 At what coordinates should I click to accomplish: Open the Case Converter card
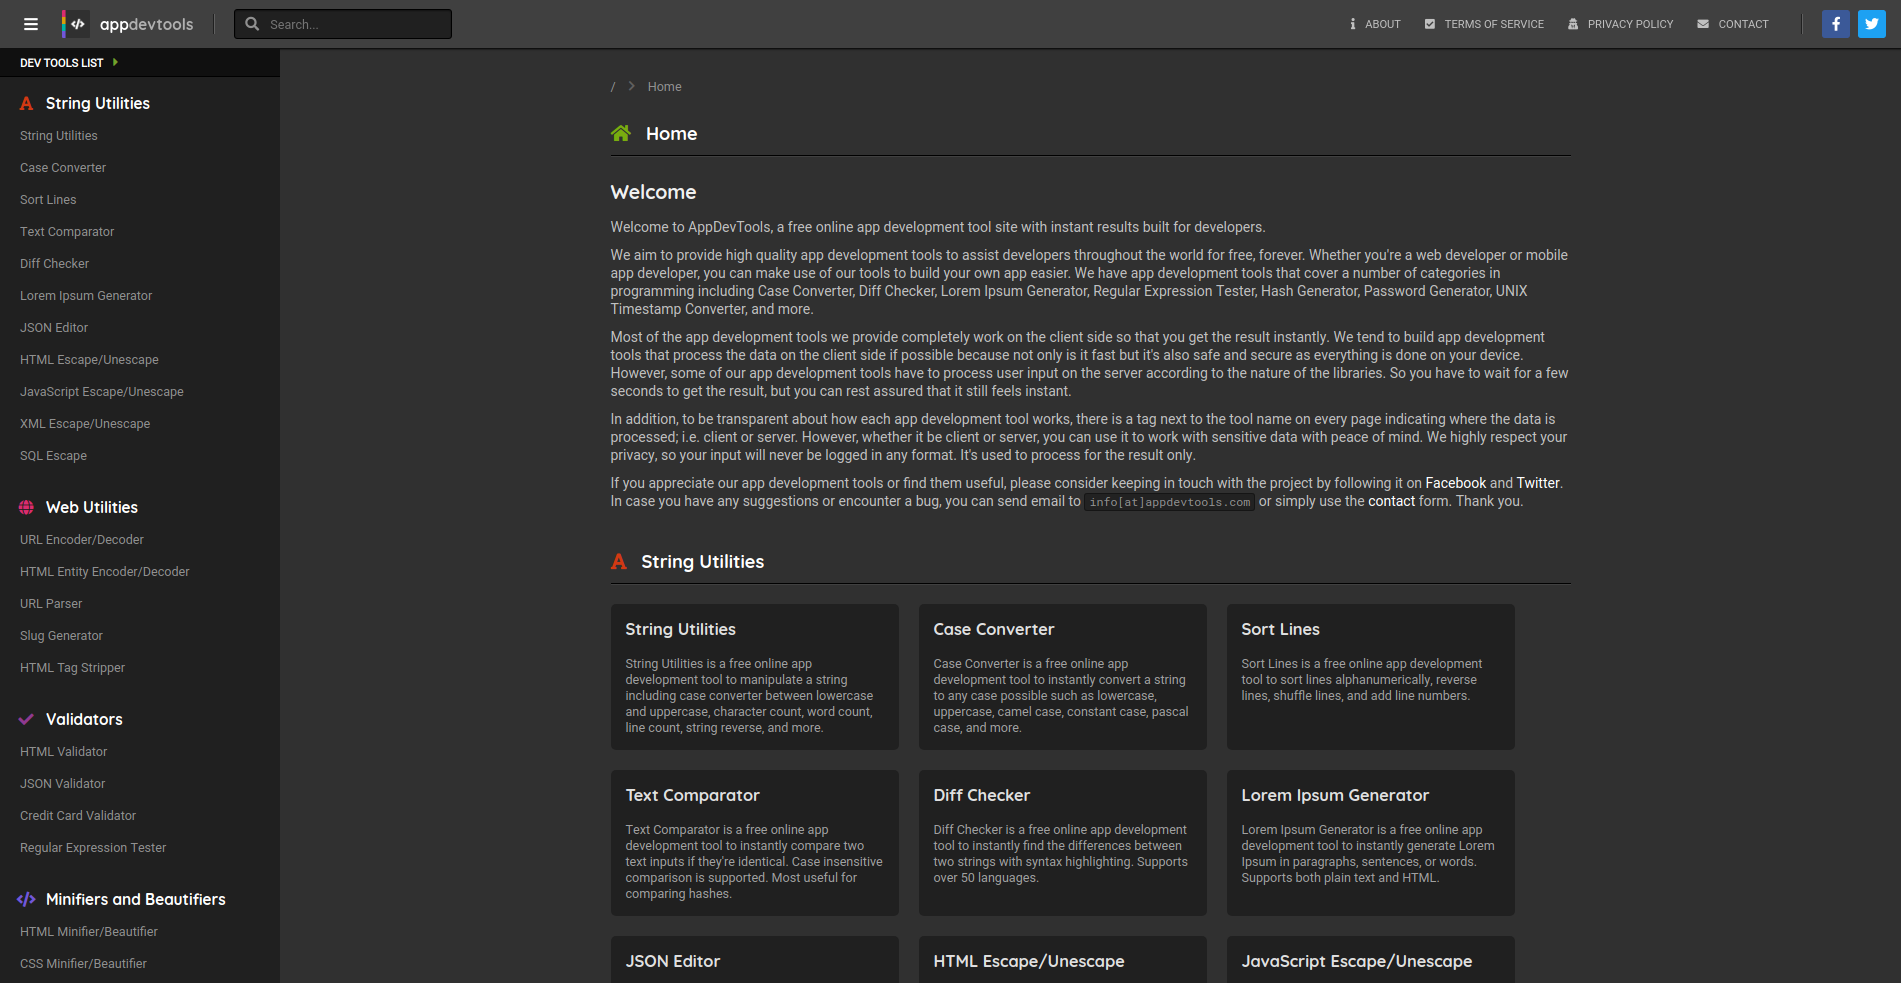[x=1063, y=677]
